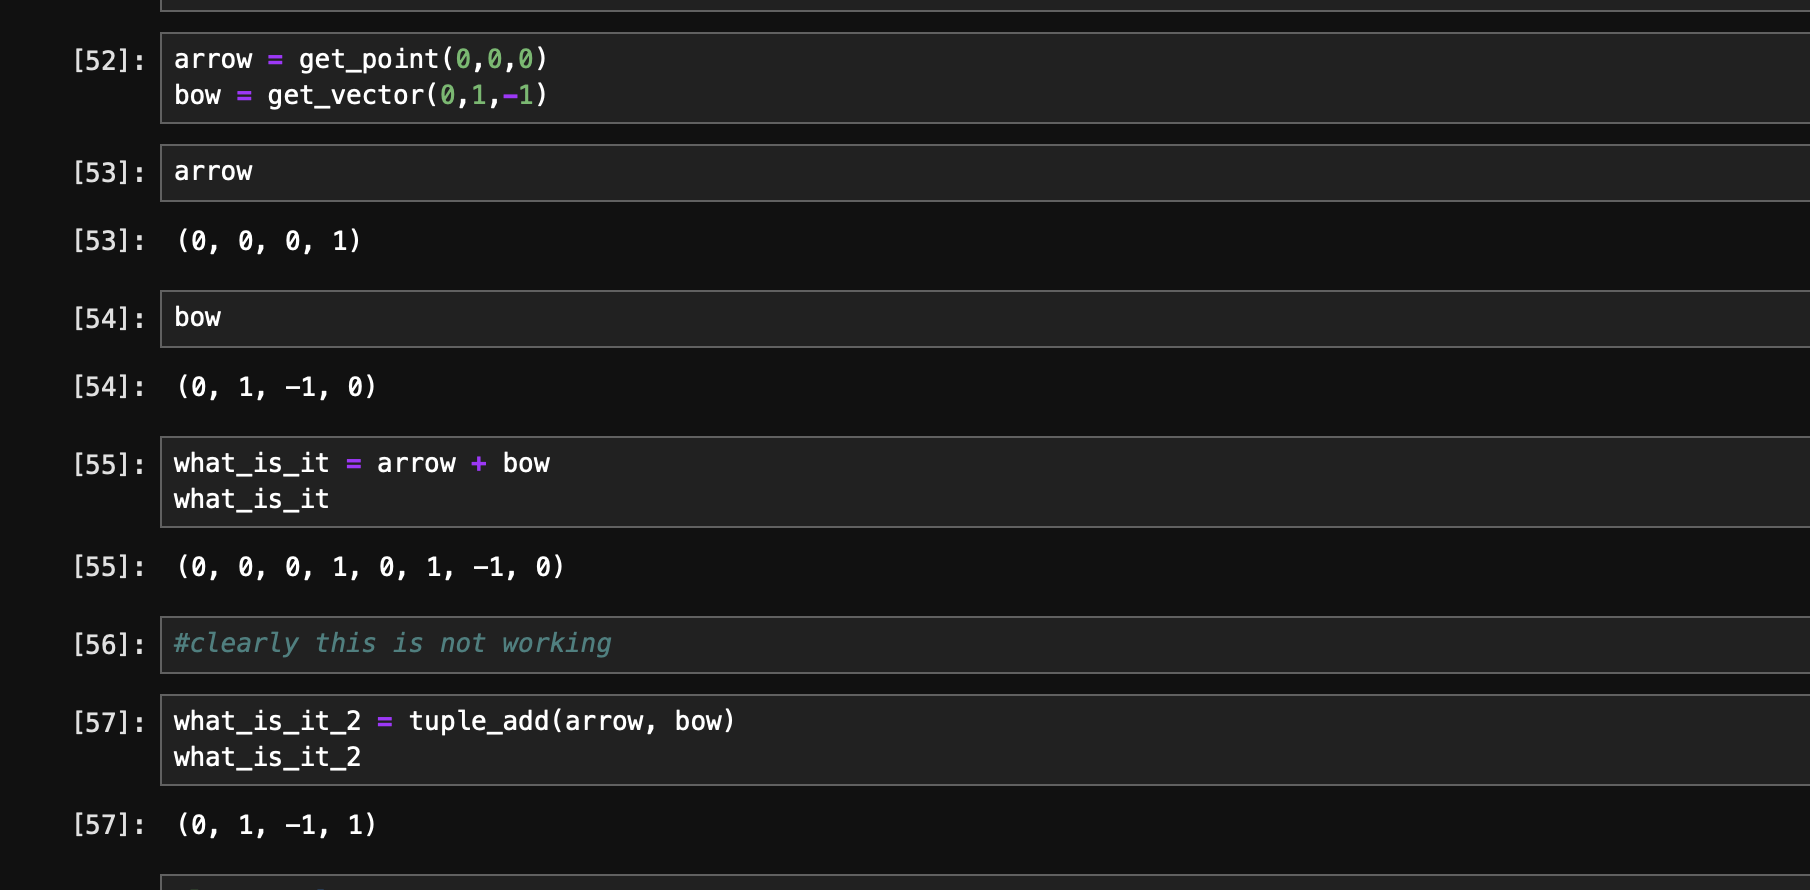This screenshot has height=890, width=1810.
Task: Click the eight-element tuple output of cell 55
Action: coord(370,568)
